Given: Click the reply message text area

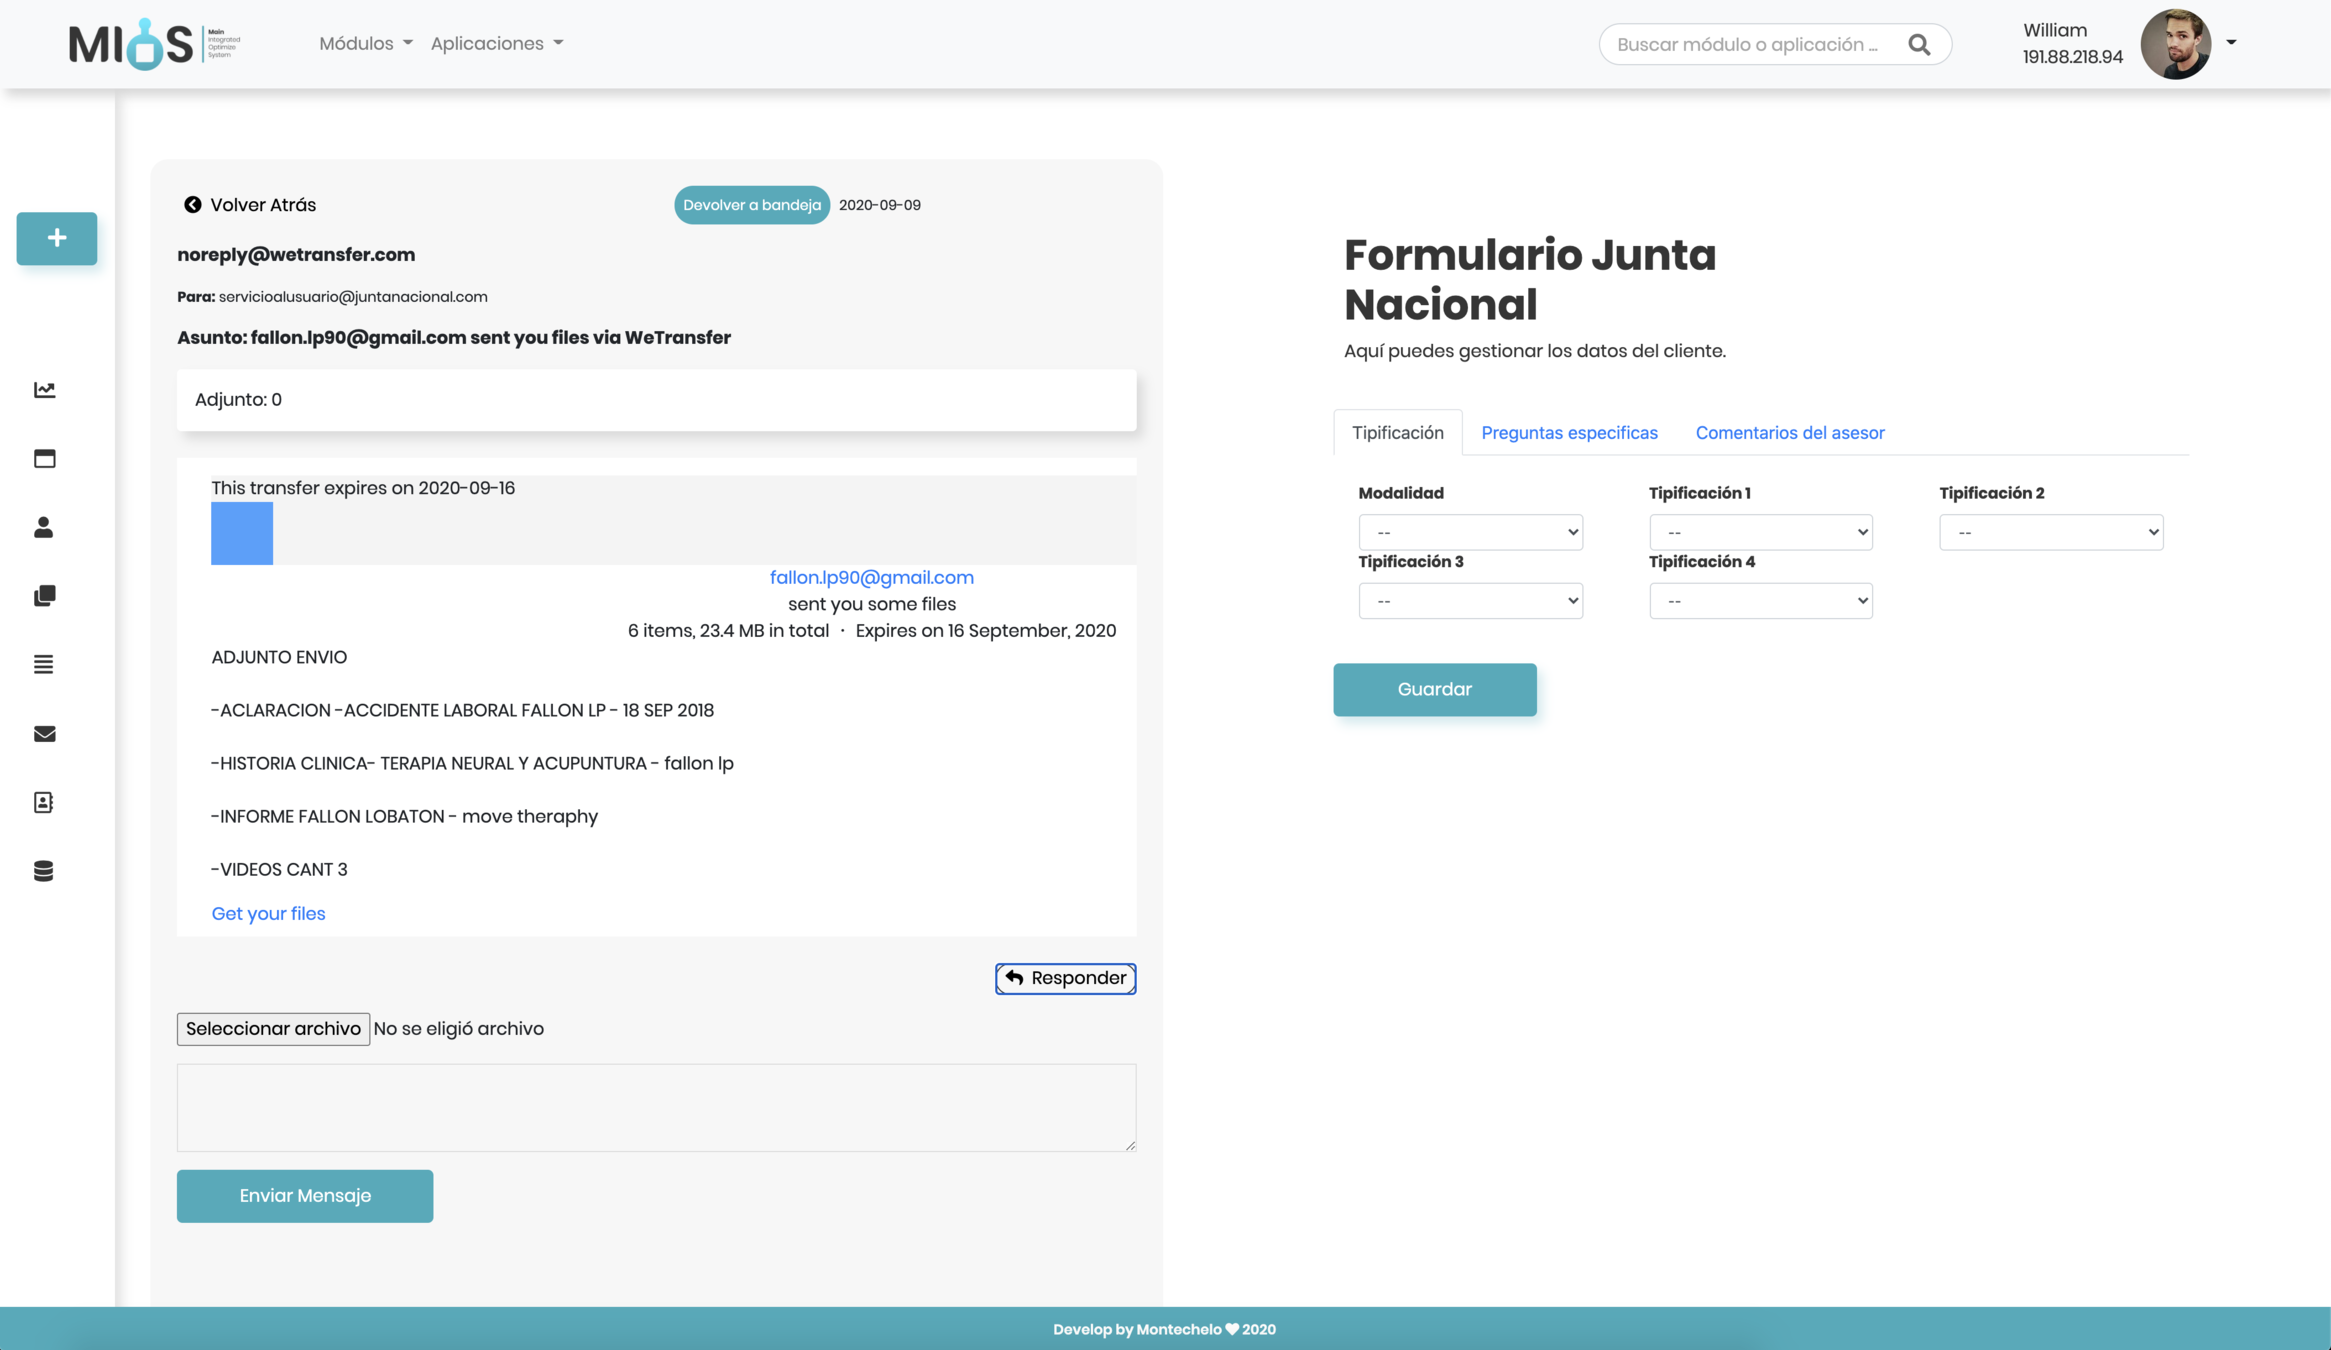Looking at the screenshot, I should pos(656,1107).
